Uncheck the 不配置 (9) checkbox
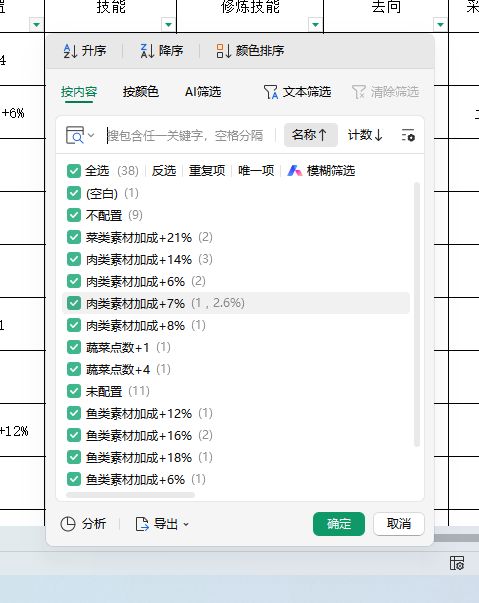Screen dimensions: 479x603 73,215
